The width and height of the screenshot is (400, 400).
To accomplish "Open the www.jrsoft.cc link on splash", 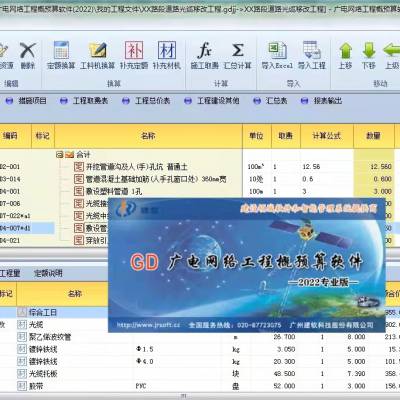I will [x=148, y=325].
